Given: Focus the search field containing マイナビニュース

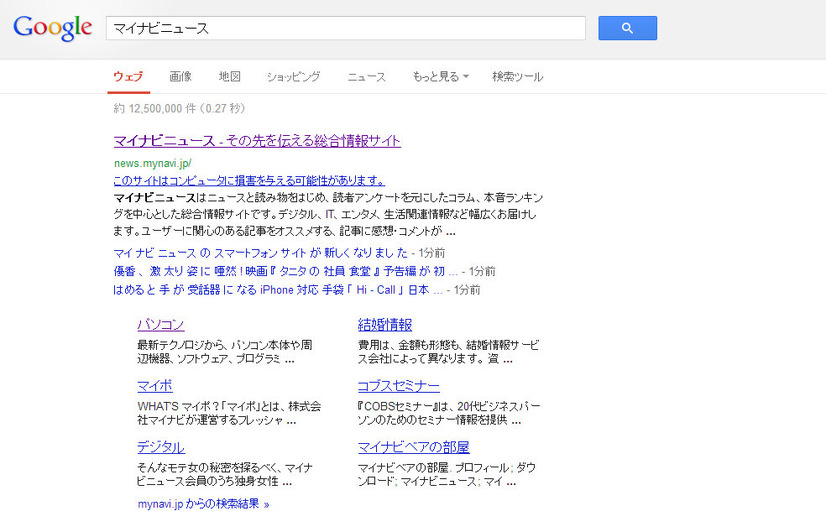Looking at the screenshot, I should 346,28.
